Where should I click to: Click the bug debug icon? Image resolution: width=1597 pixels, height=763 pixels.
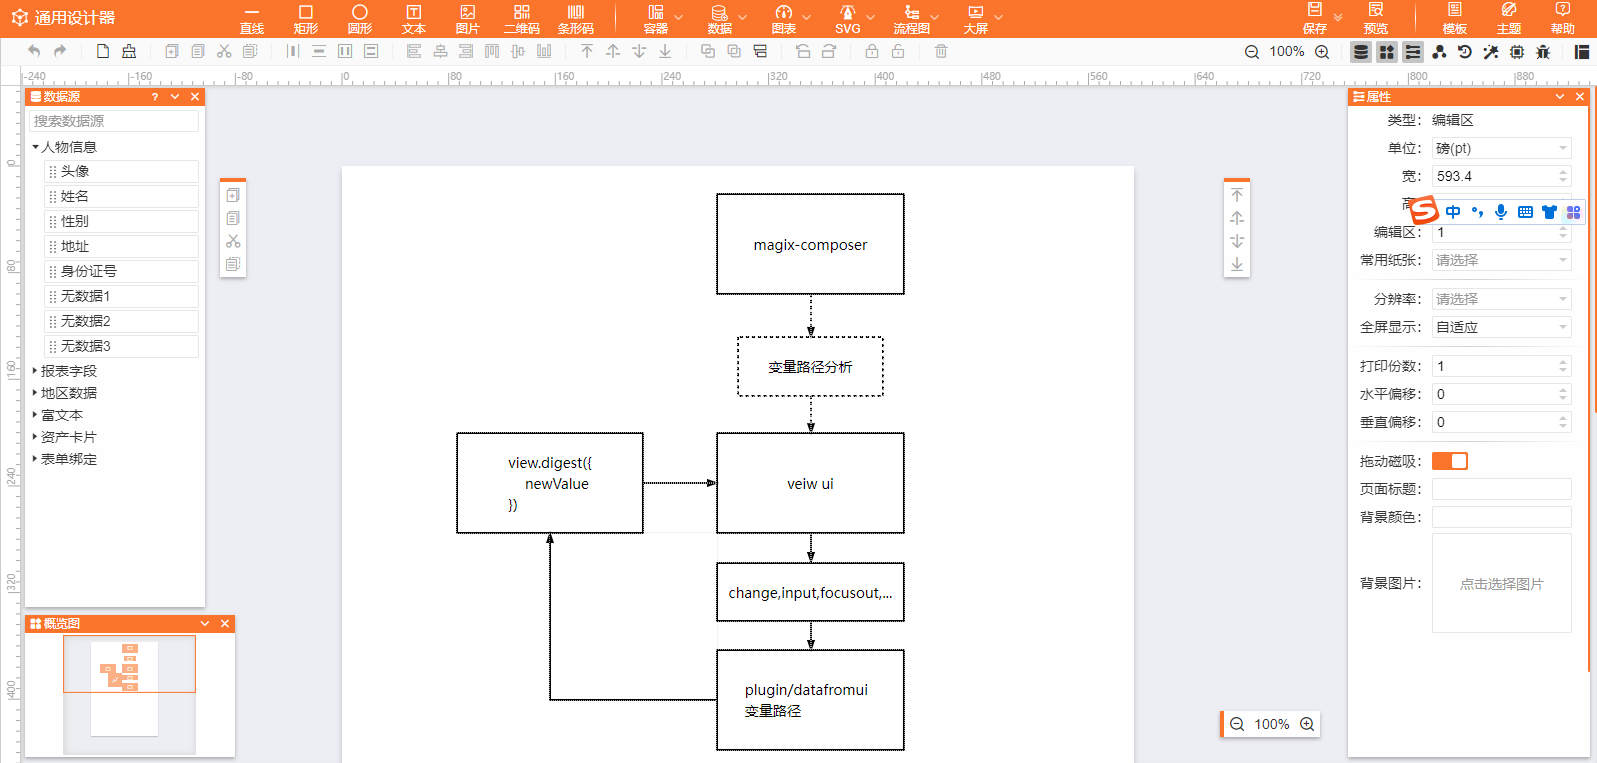[1543, 52]
